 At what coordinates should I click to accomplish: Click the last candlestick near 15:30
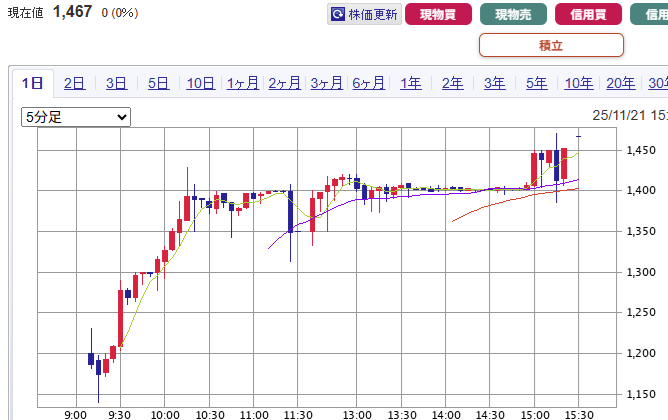coord(578,136)
